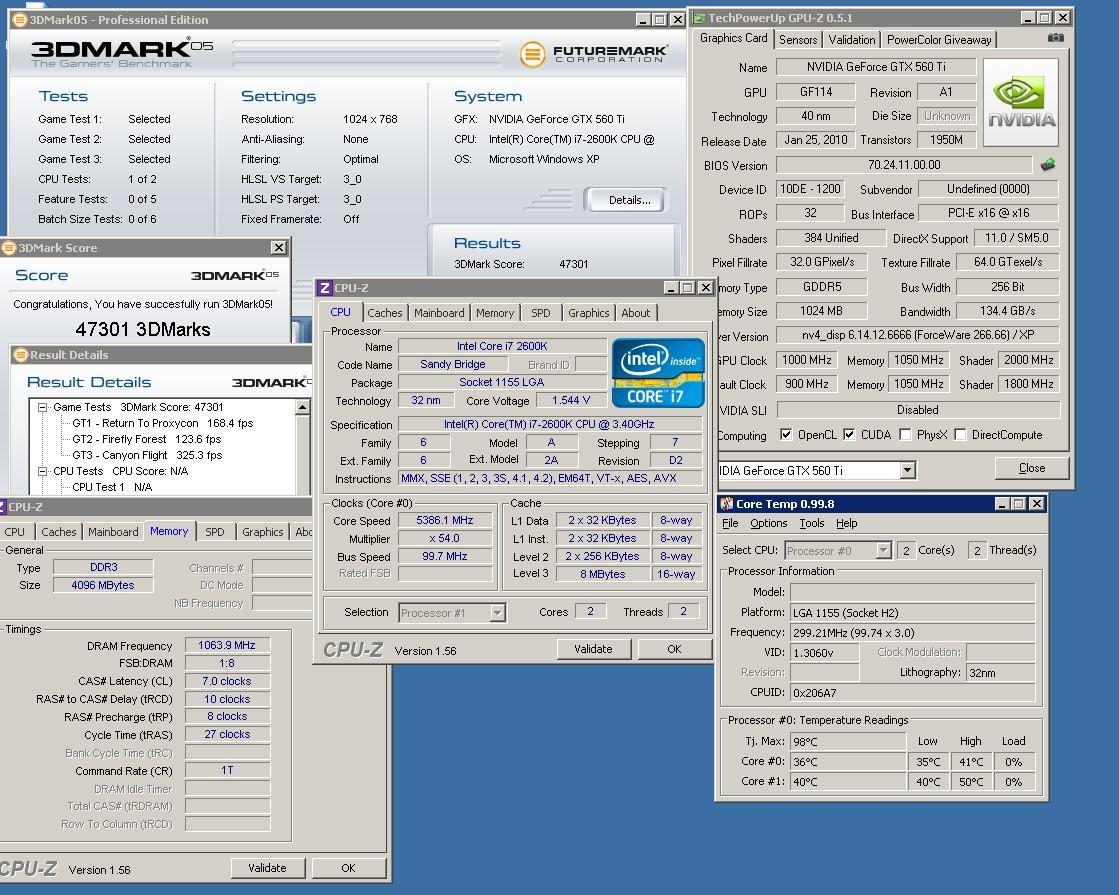Image resolution: width=1119 pixels, height=895 pixels.
Task: Click the Tj. Max 98°C field
Action: (x=848, y=742)
